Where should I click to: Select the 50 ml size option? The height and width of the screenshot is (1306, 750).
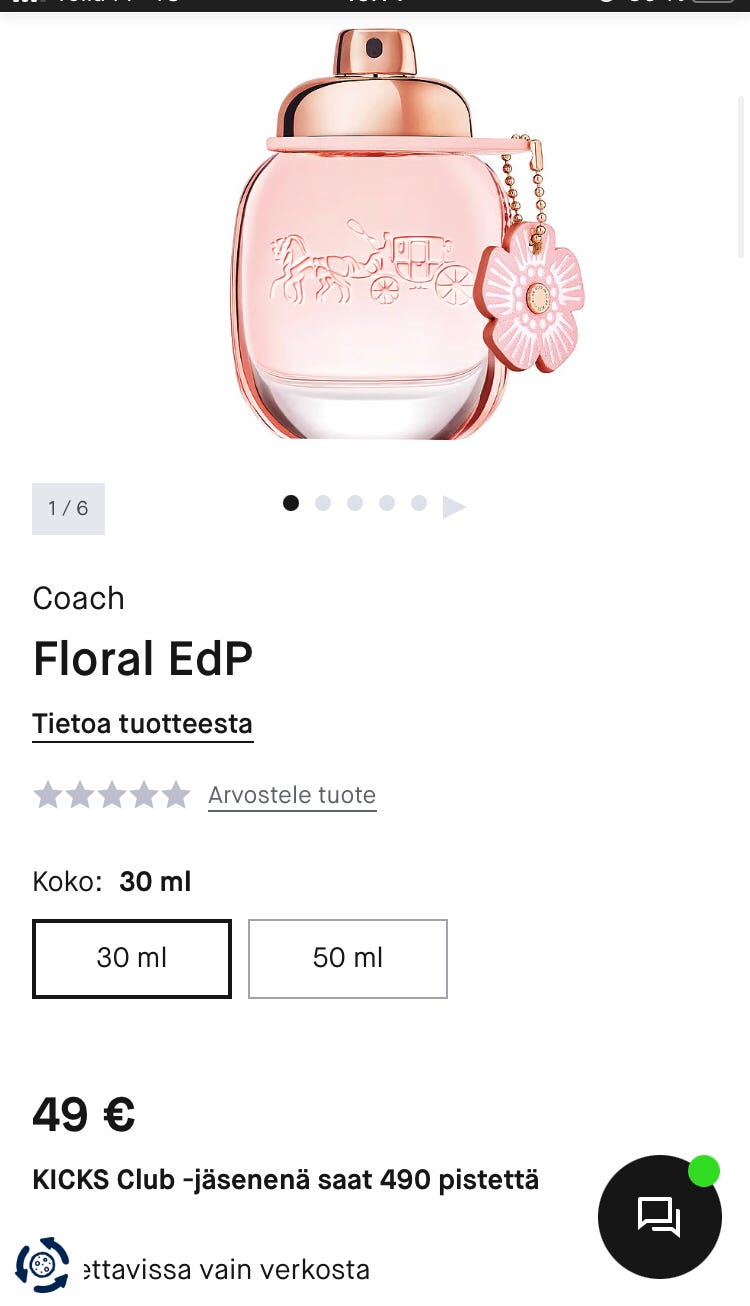pyautogui.click(x=347, y=958)
